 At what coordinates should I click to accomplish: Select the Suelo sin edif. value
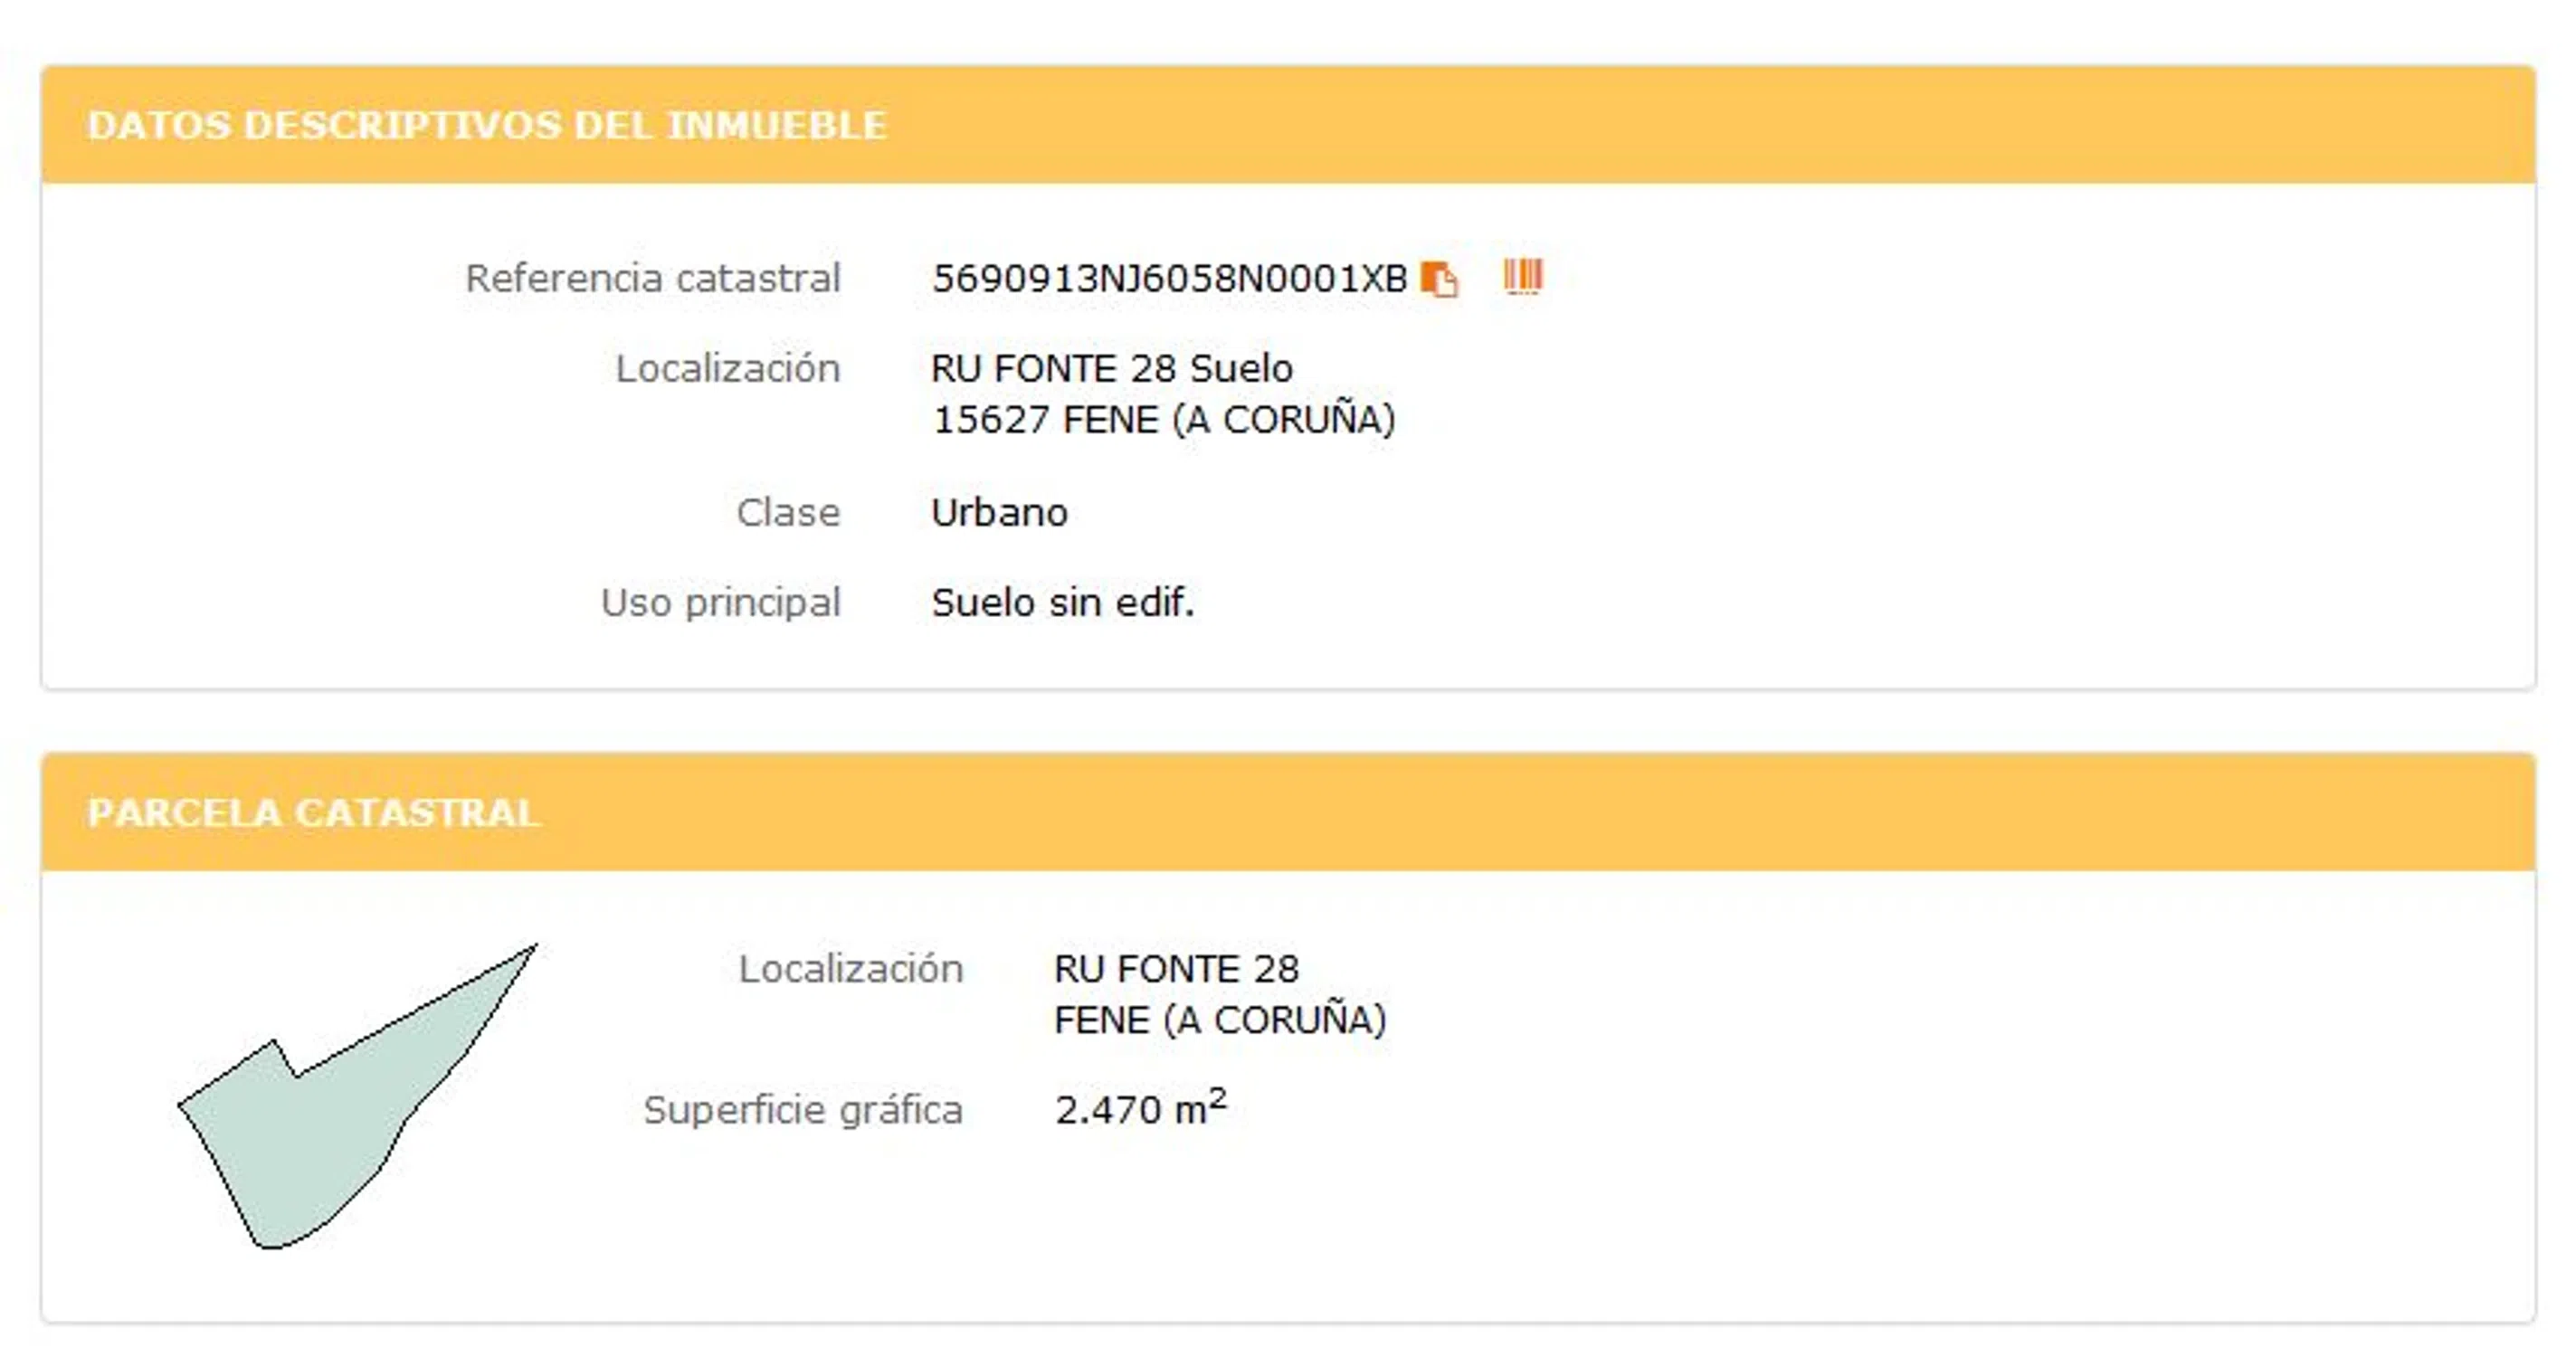(1062, 603)
